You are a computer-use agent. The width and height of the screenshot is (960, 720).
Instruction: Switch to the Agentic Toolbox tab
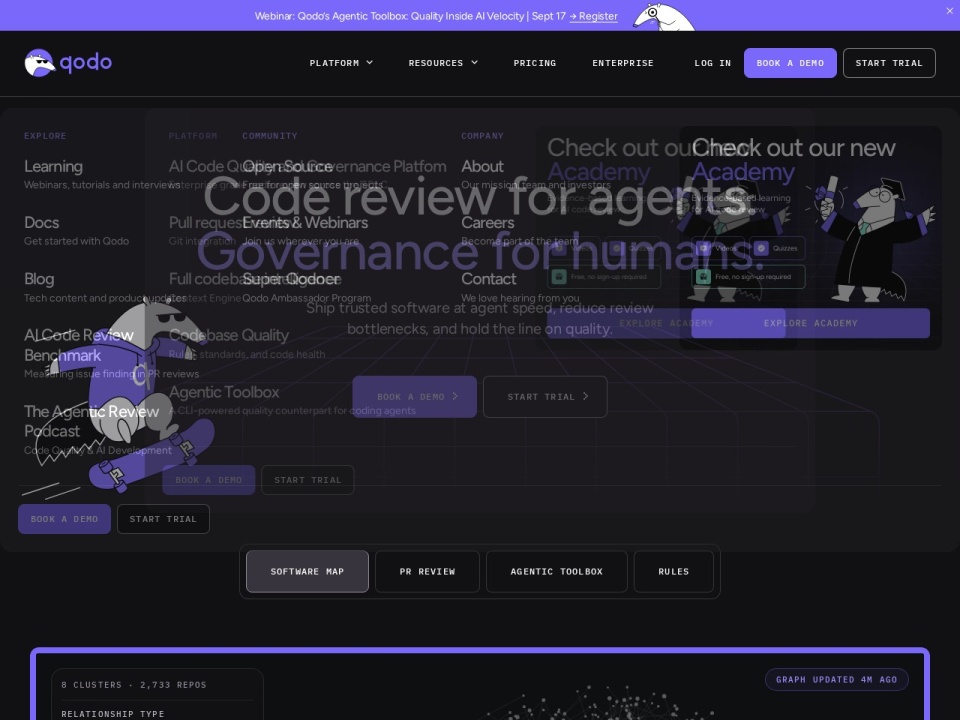[557, 571]
